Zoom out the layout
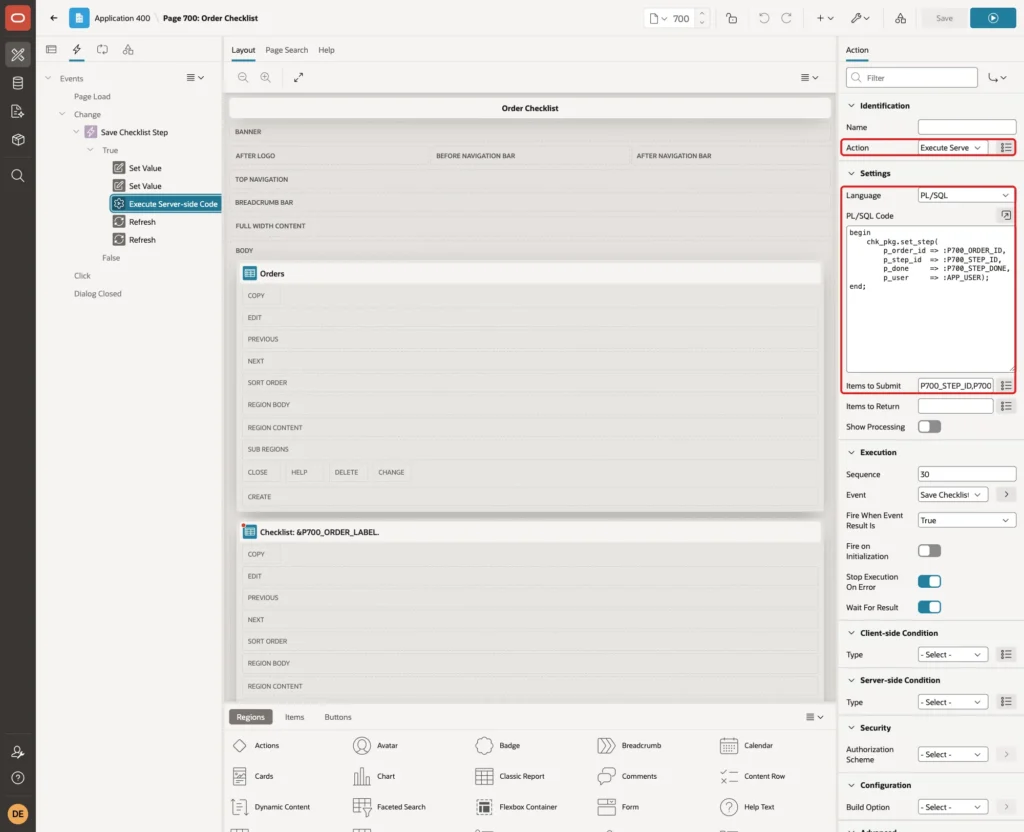Screen dimensions: 1024x832 (243, 78)
